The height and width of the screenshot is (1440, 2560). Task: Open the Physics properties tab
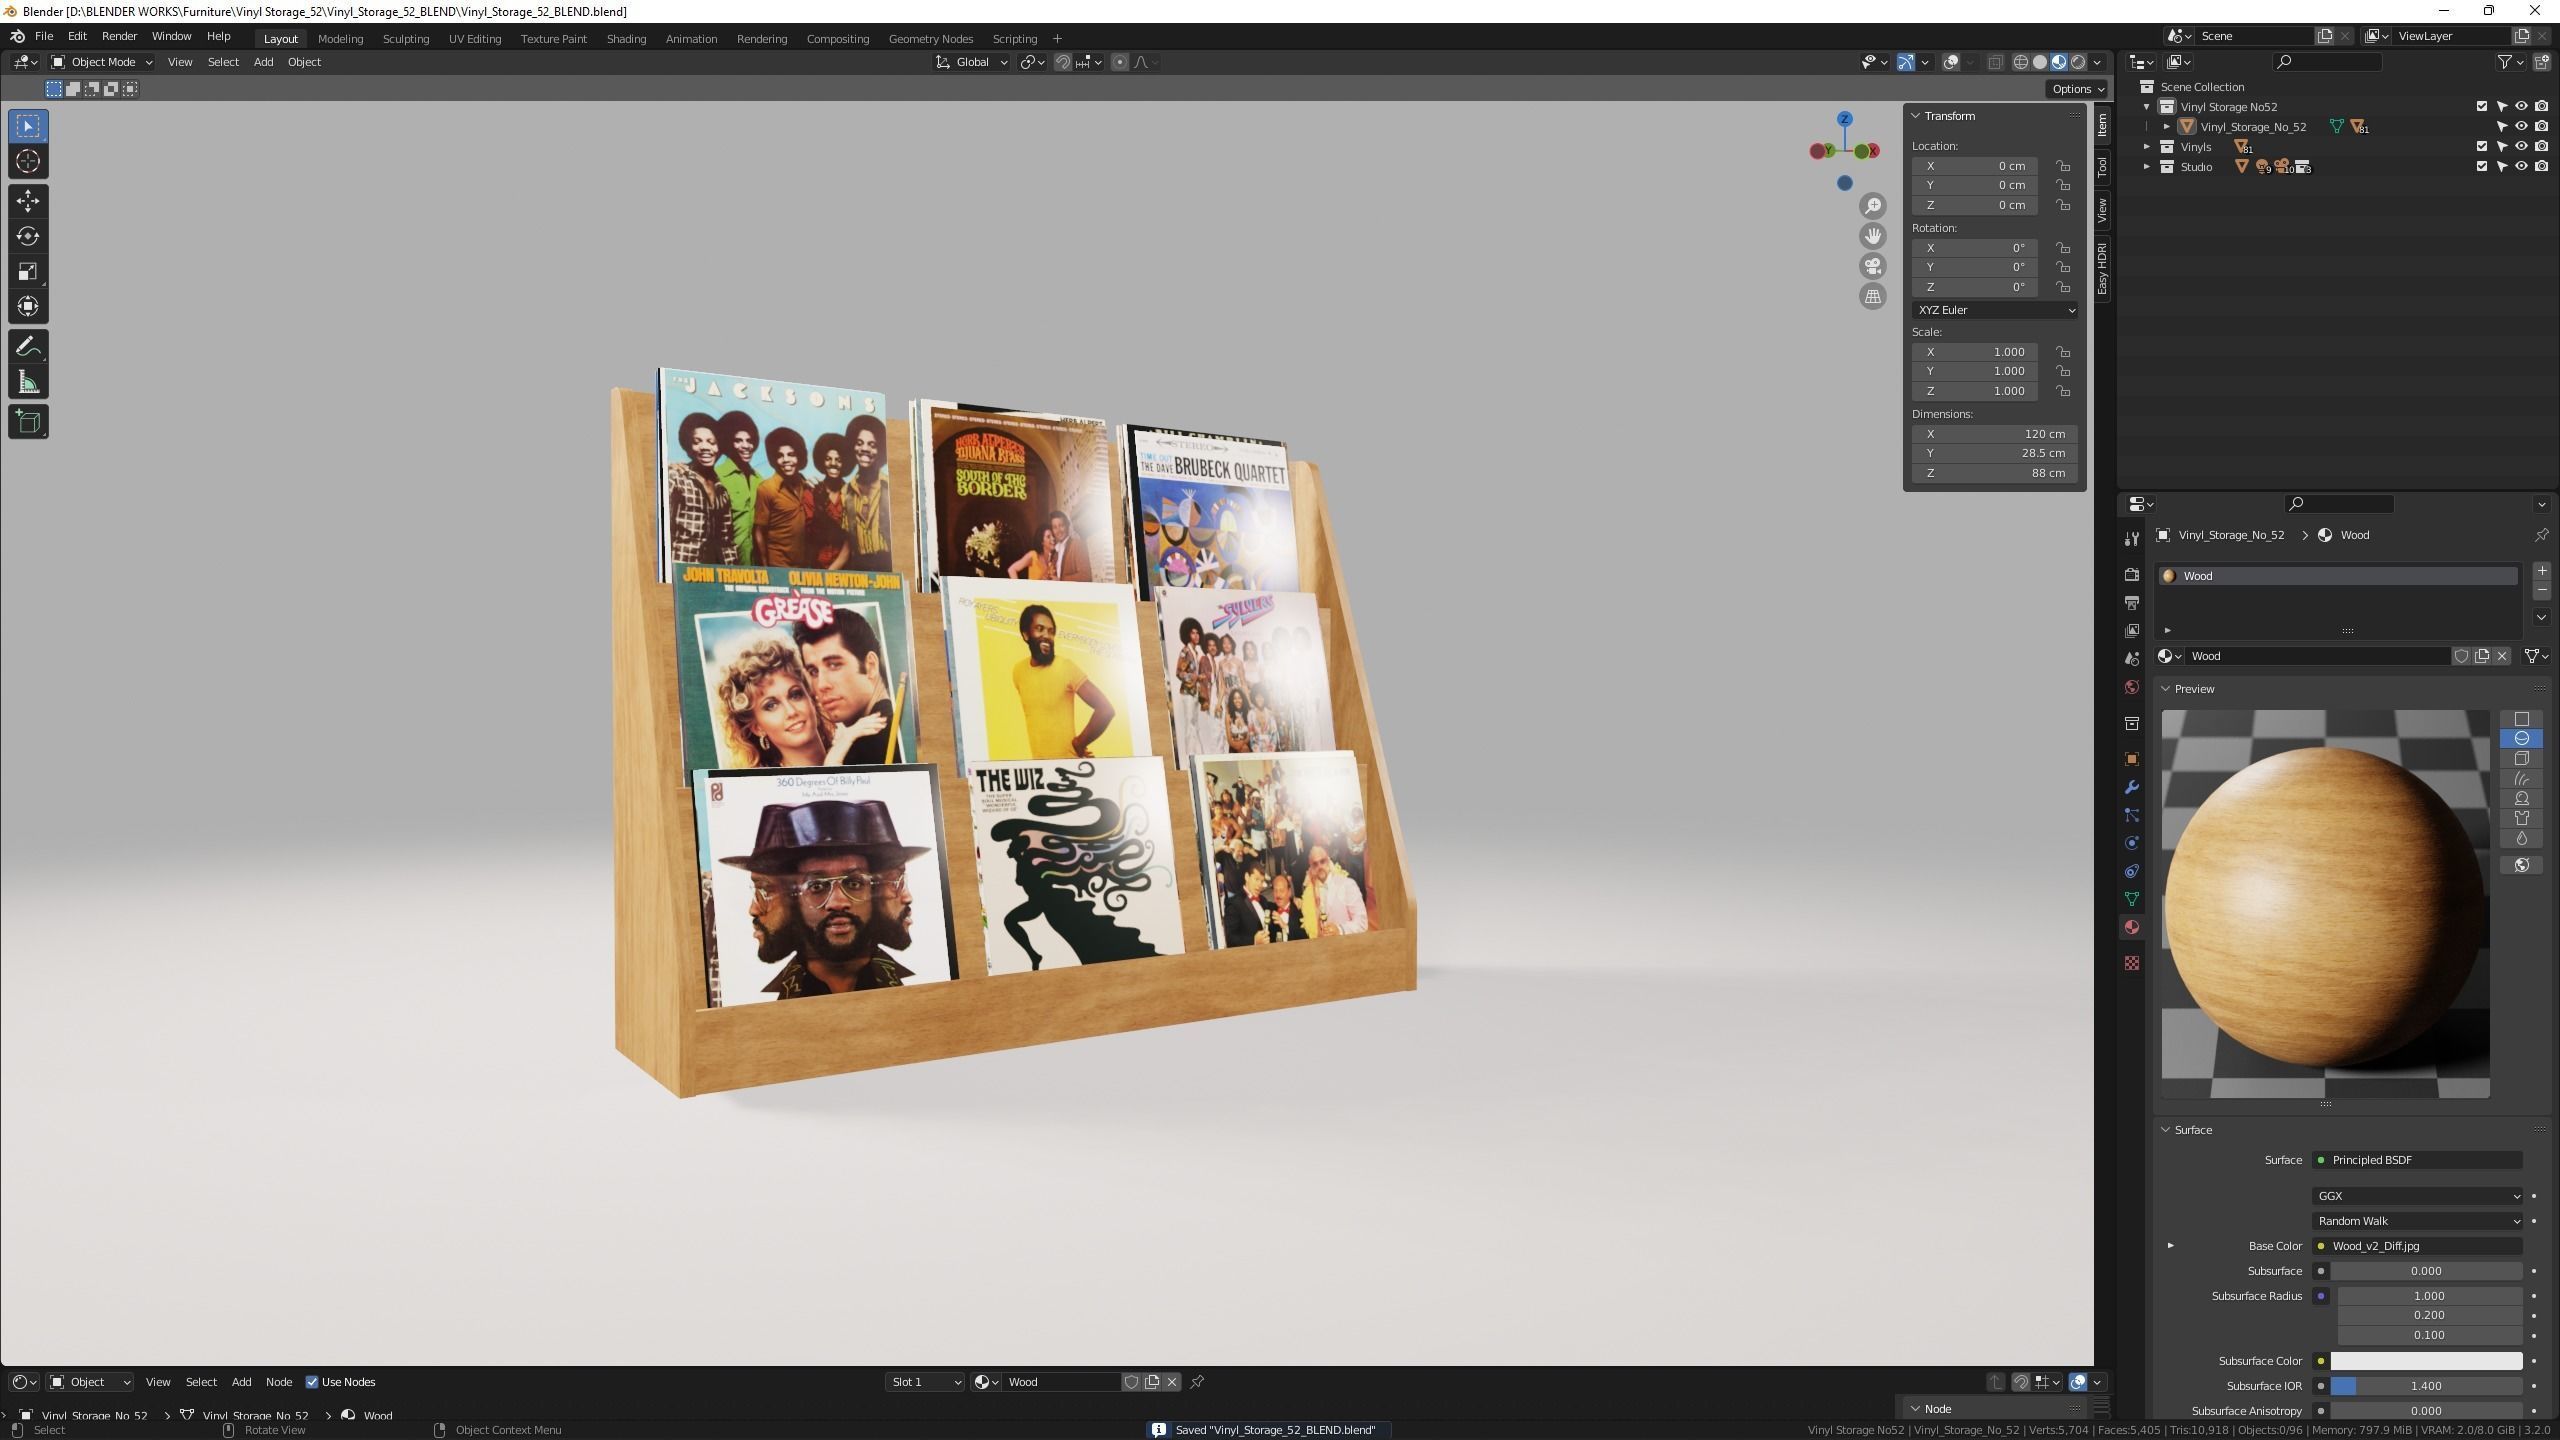tap(2132, 843)
